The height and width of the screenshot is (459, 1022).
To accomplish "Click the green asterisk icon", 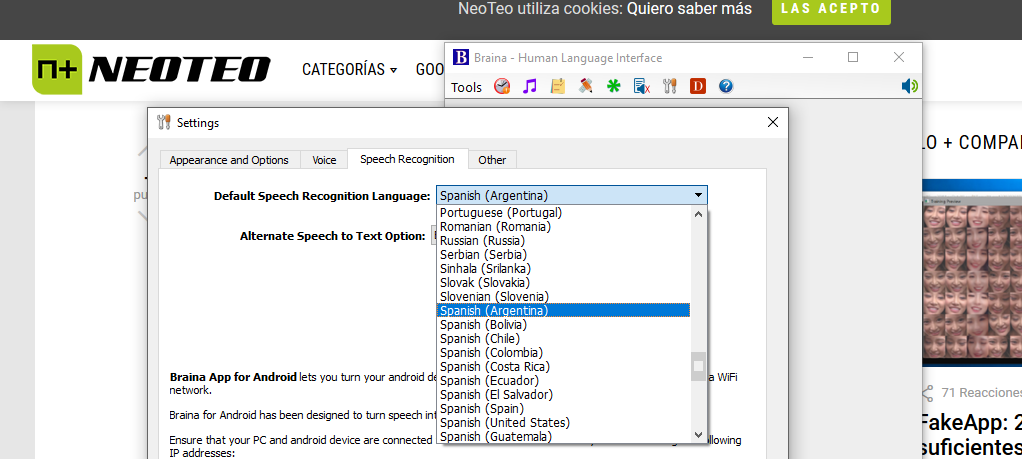I will pos(613,86).
